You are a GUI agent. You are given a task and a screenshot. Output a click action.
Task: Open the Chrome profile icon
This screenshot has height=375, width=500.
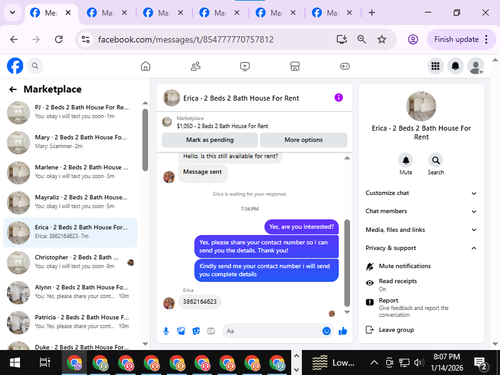click(413, 39)
